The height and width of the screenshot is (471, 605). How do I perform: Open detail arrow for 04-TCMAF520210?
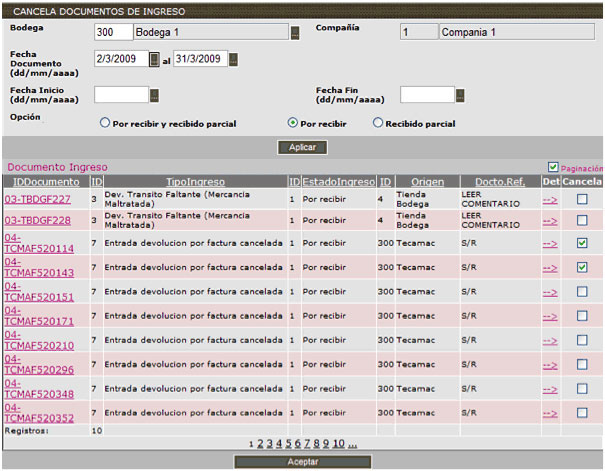click(x=550, y=341)
